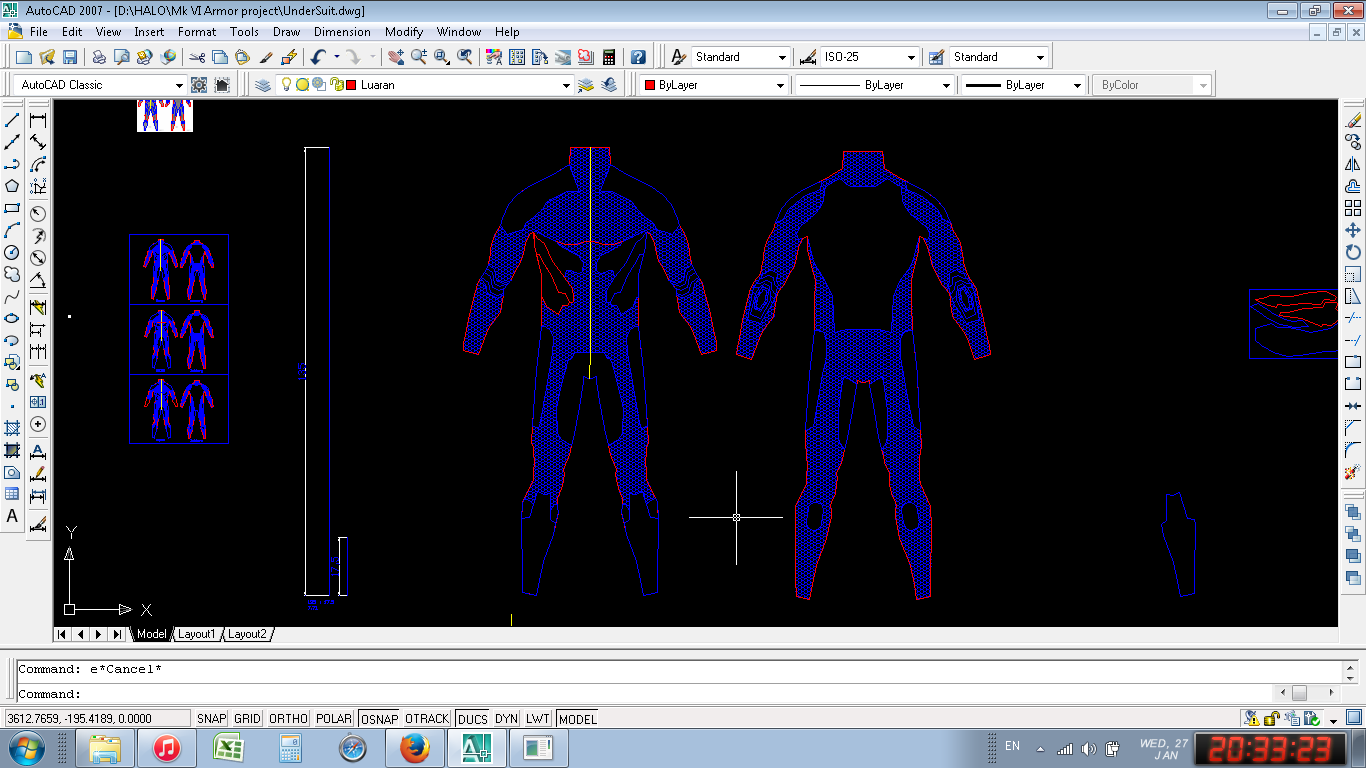Open the linetype control dropdown
This screenshot has height=768, width=1366.
(x=875, y=85)
